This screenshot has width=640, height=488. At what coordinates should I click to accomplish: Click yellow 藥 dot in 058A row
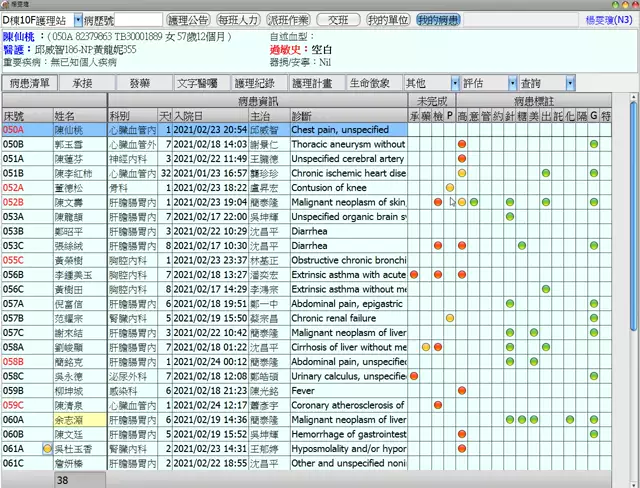point(426,347)
